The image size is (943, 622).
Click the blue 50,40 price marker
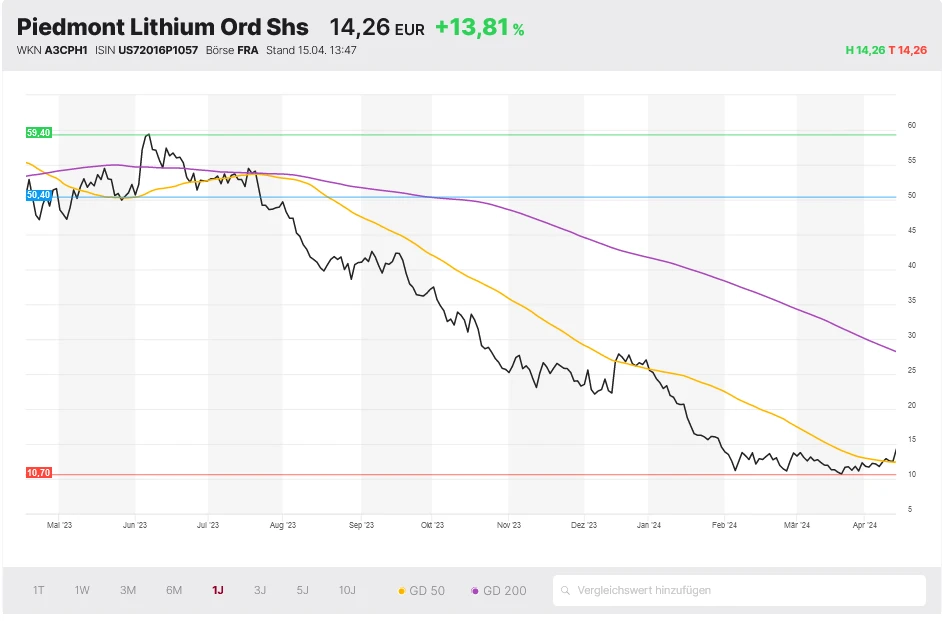tap(37, 196)
